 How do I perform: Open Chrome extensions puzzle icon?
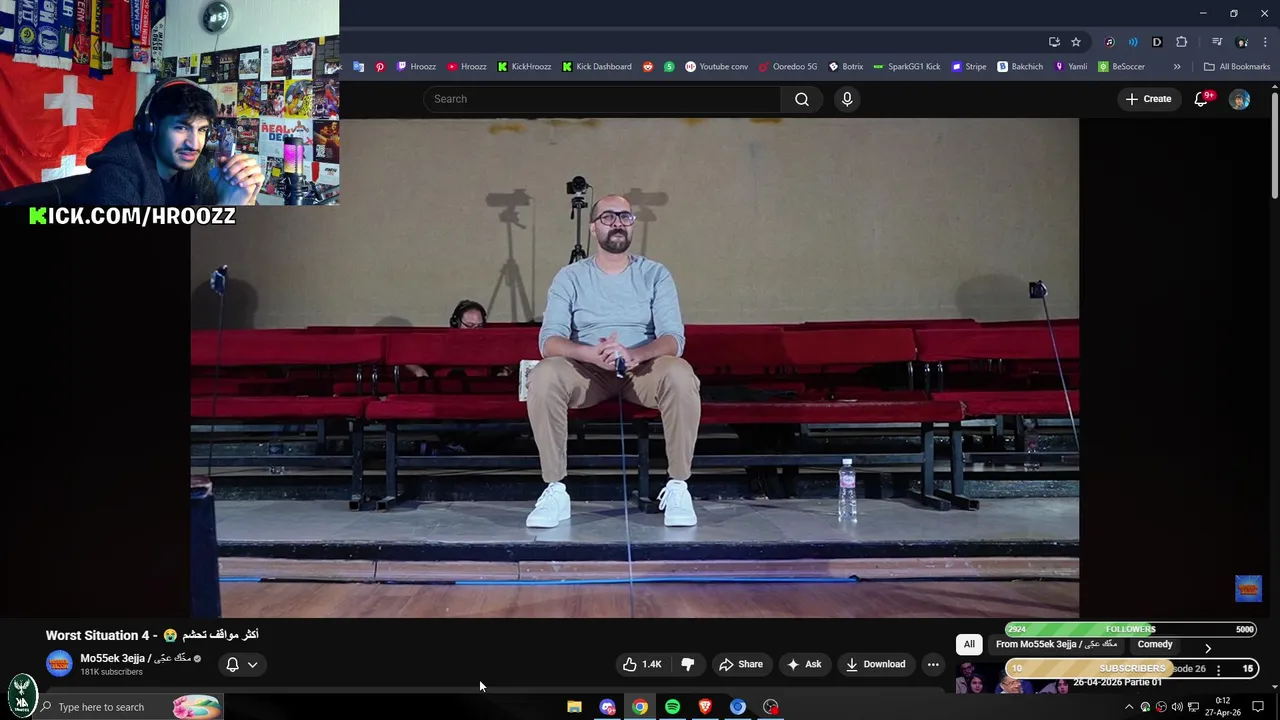coord(1182,42)
